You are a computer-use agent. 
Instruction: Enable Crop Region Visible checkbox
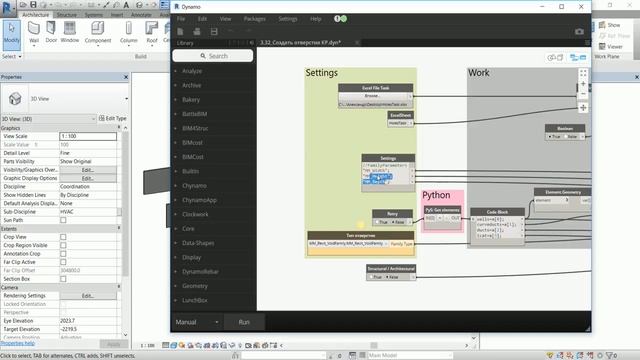(63, 245)
